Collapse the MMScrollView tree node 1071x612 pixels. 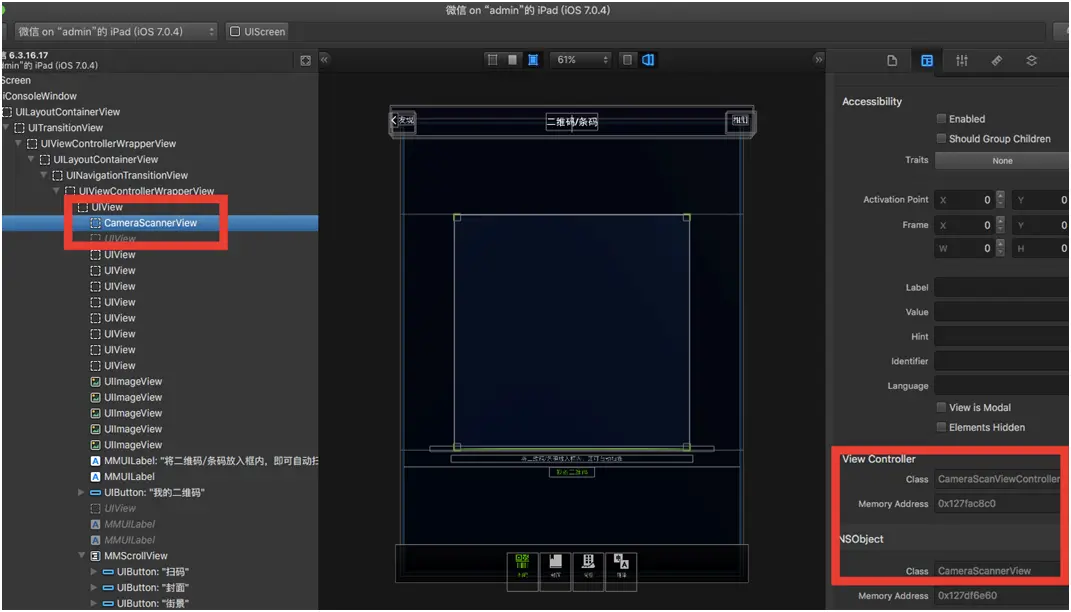tap(82, 556)
